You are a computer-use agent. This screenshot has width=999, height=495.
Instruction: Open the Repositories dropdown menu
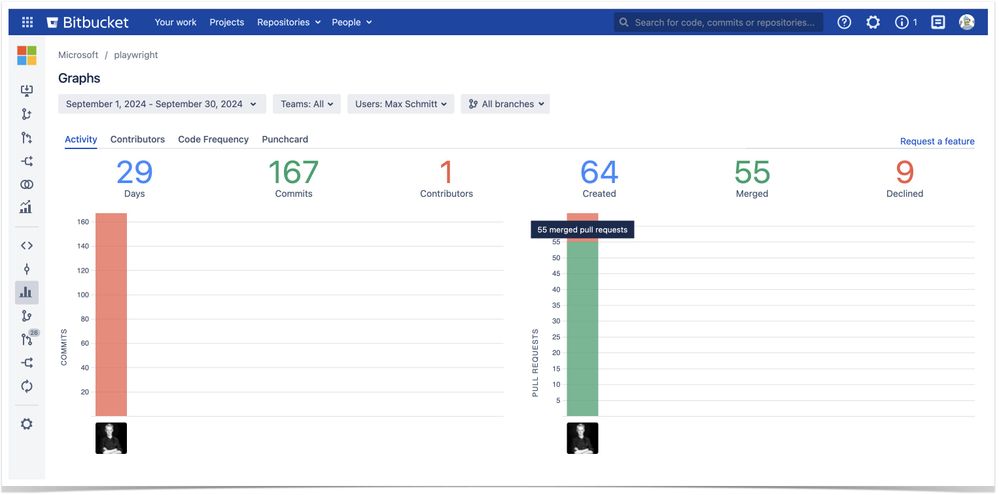(x=289, y=22)
